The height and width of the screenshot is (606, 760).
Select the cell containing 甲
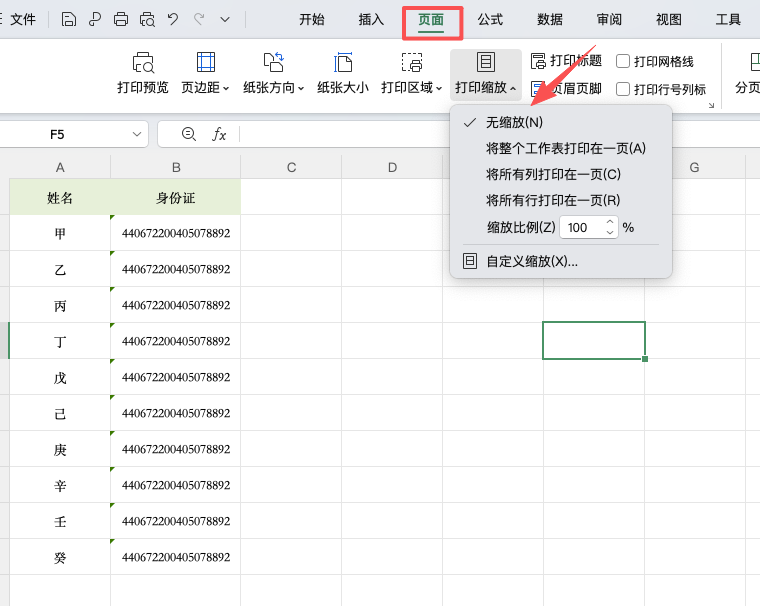click(60, 233)
